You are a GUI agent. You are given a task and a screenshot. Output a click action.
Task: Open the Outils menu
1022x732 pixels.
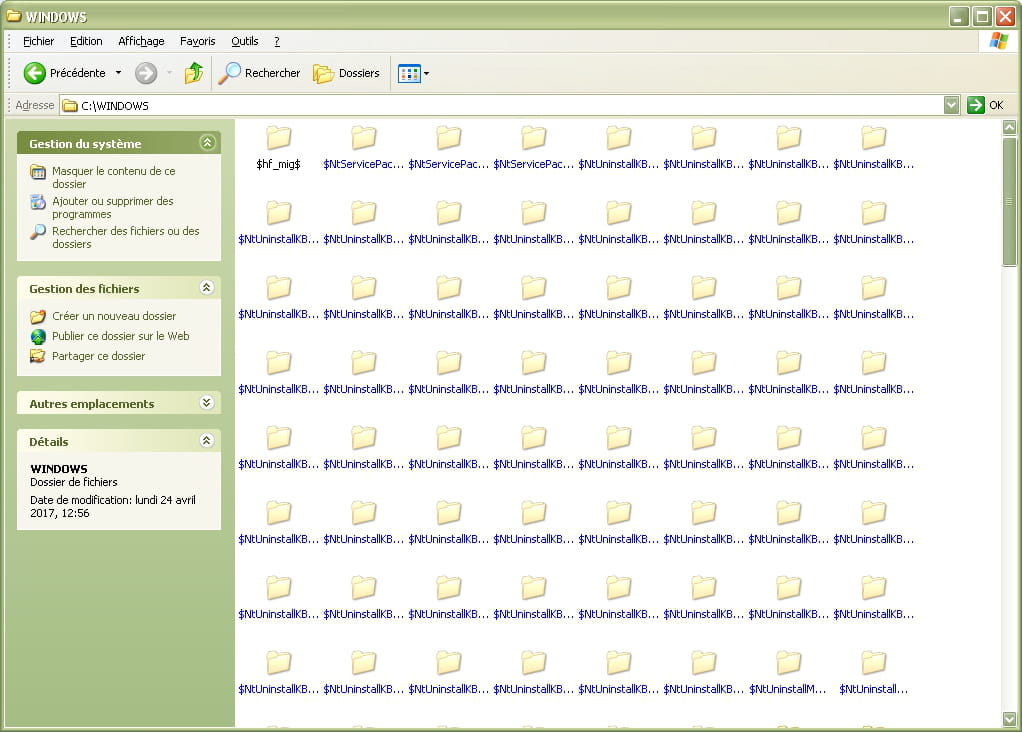pyautogui.click(x=244, y=41)
